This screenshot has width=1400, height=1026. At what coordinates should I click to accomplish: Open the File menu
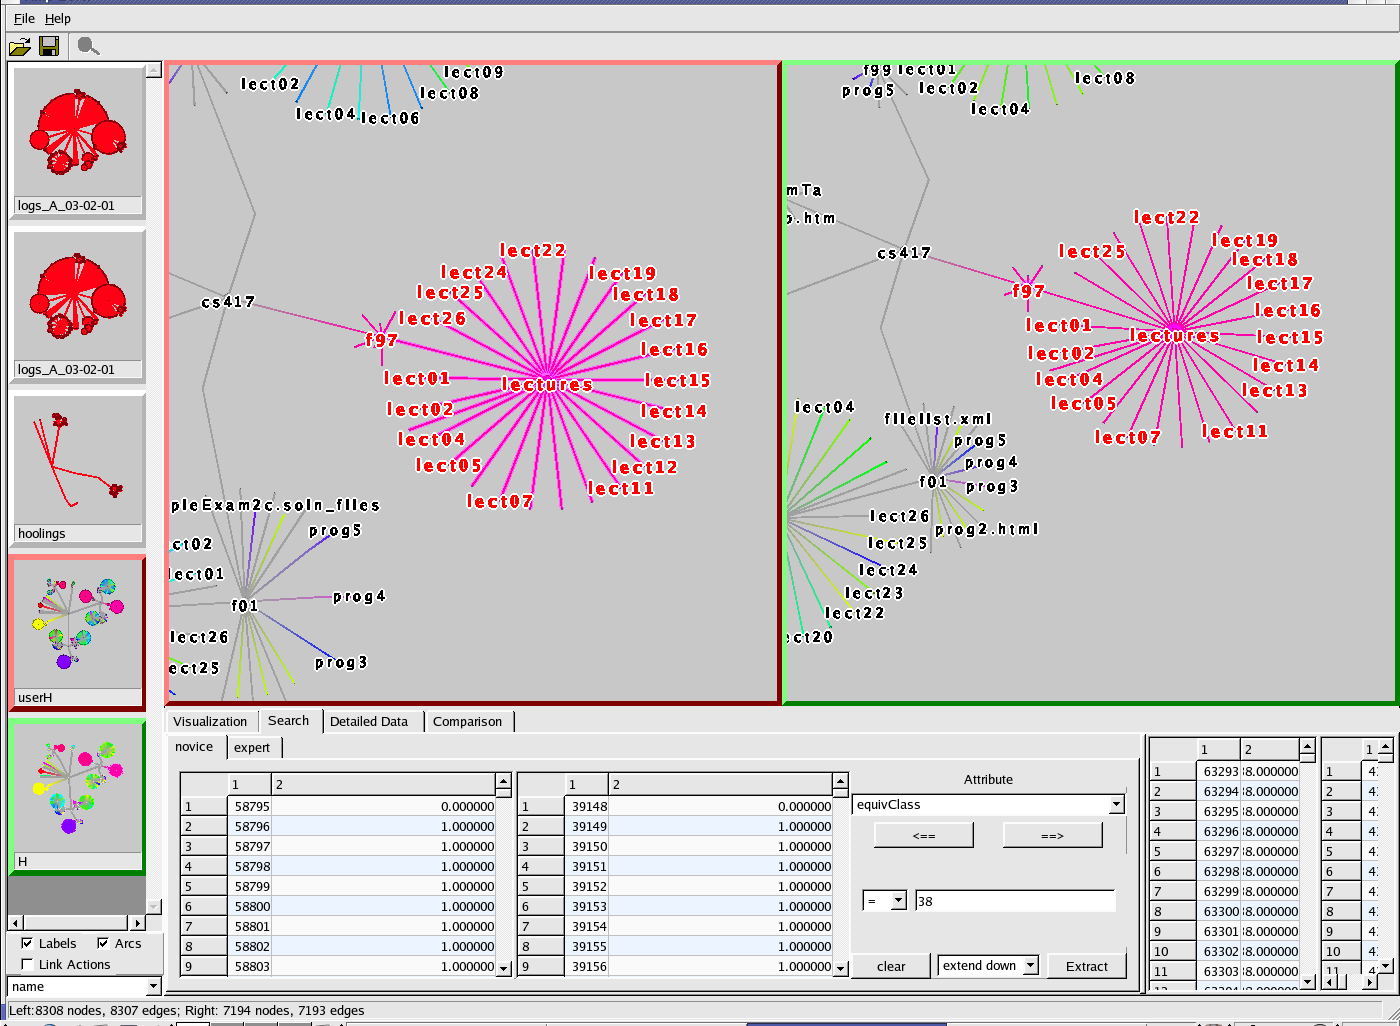(x=24, y=18)
